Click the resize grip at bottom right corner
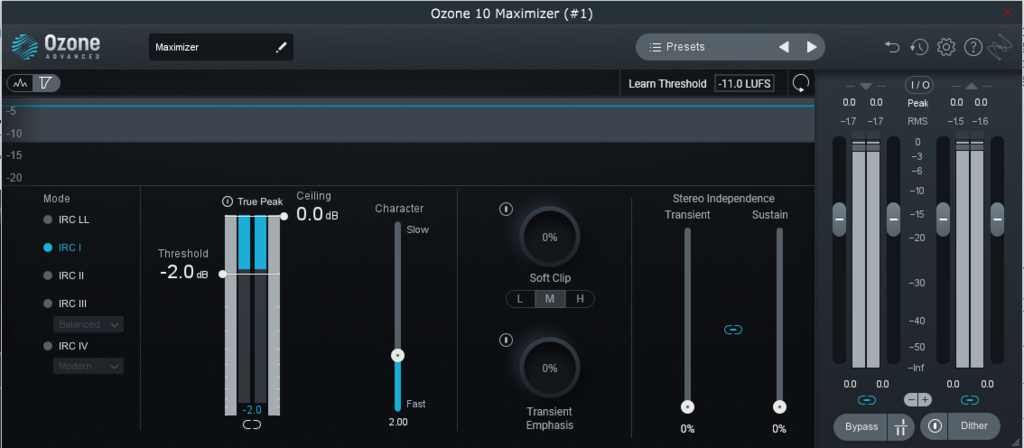 click(1016, 441)
